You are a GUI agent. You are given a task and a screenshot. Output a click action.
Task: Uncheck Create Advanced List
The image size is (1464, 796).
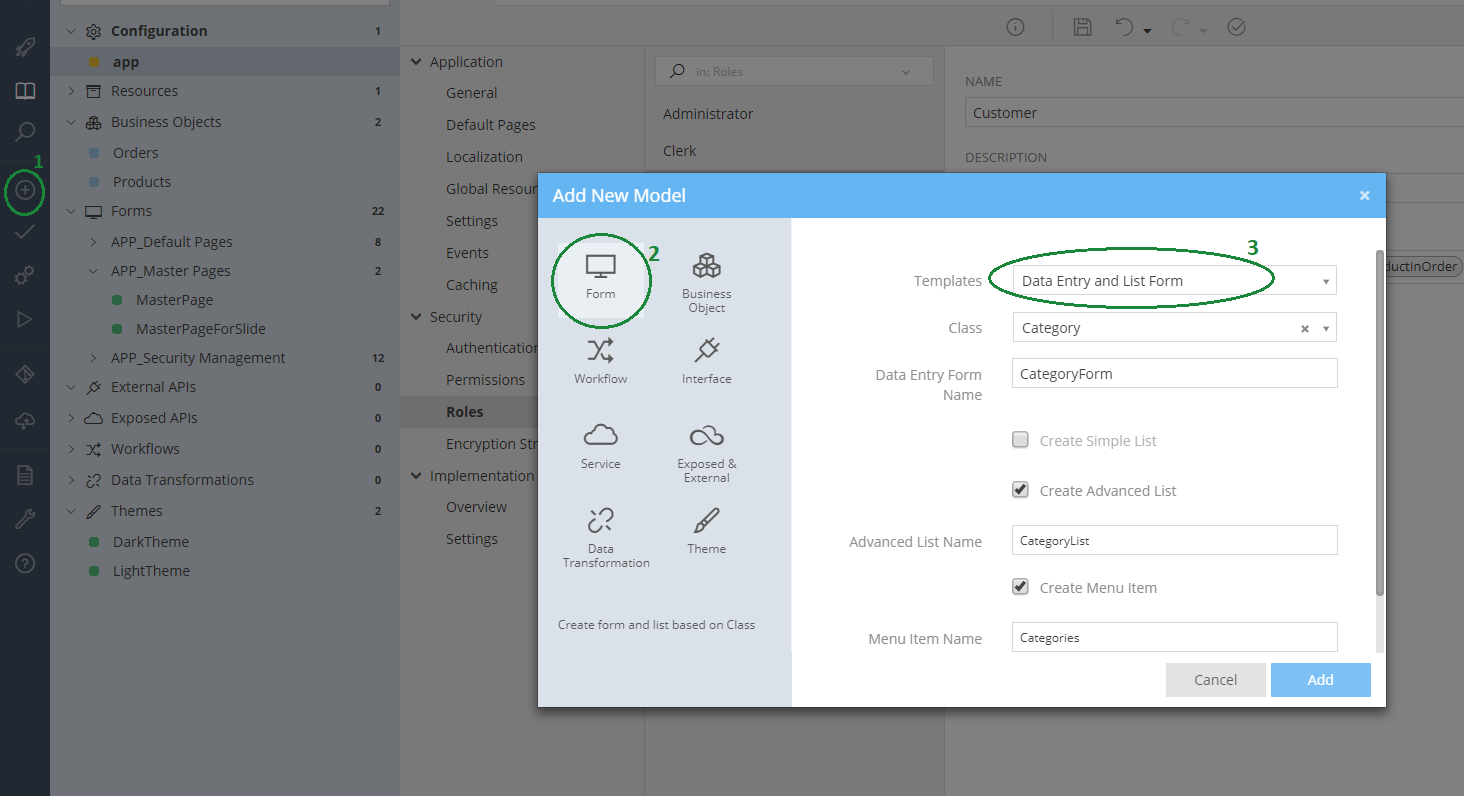1020,489
